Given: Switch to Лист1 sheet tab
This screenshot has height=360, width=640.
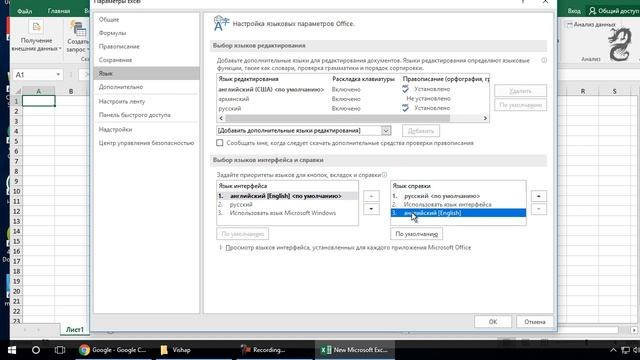Looking at the screenshot, I should point(75,329).
